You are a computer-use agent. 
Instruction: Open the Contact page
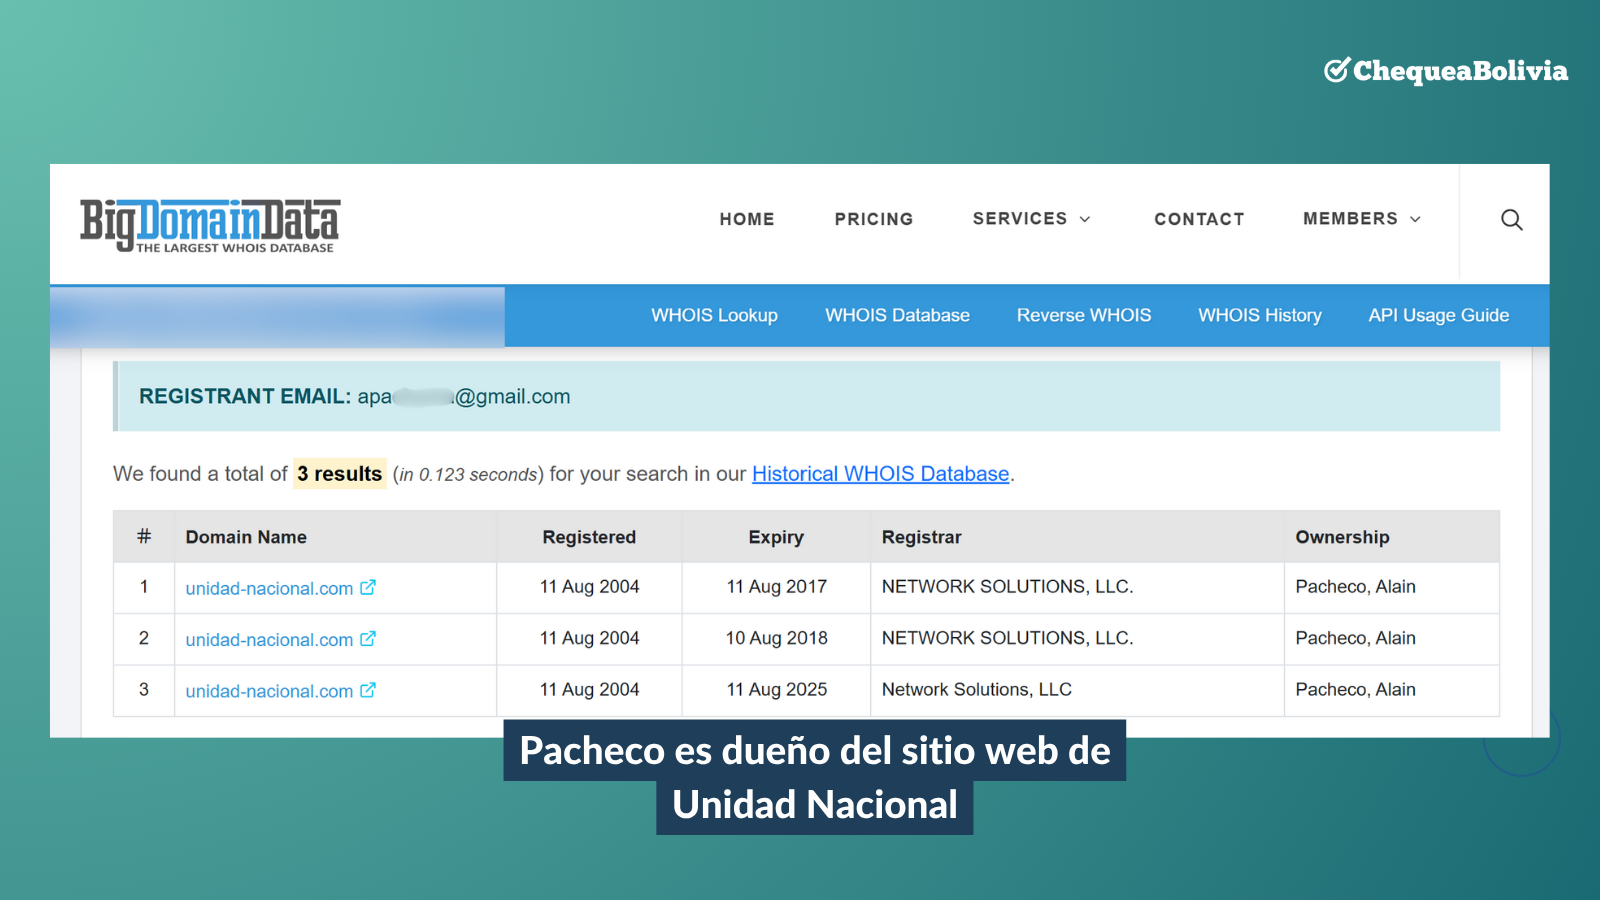coord(1199,219)
